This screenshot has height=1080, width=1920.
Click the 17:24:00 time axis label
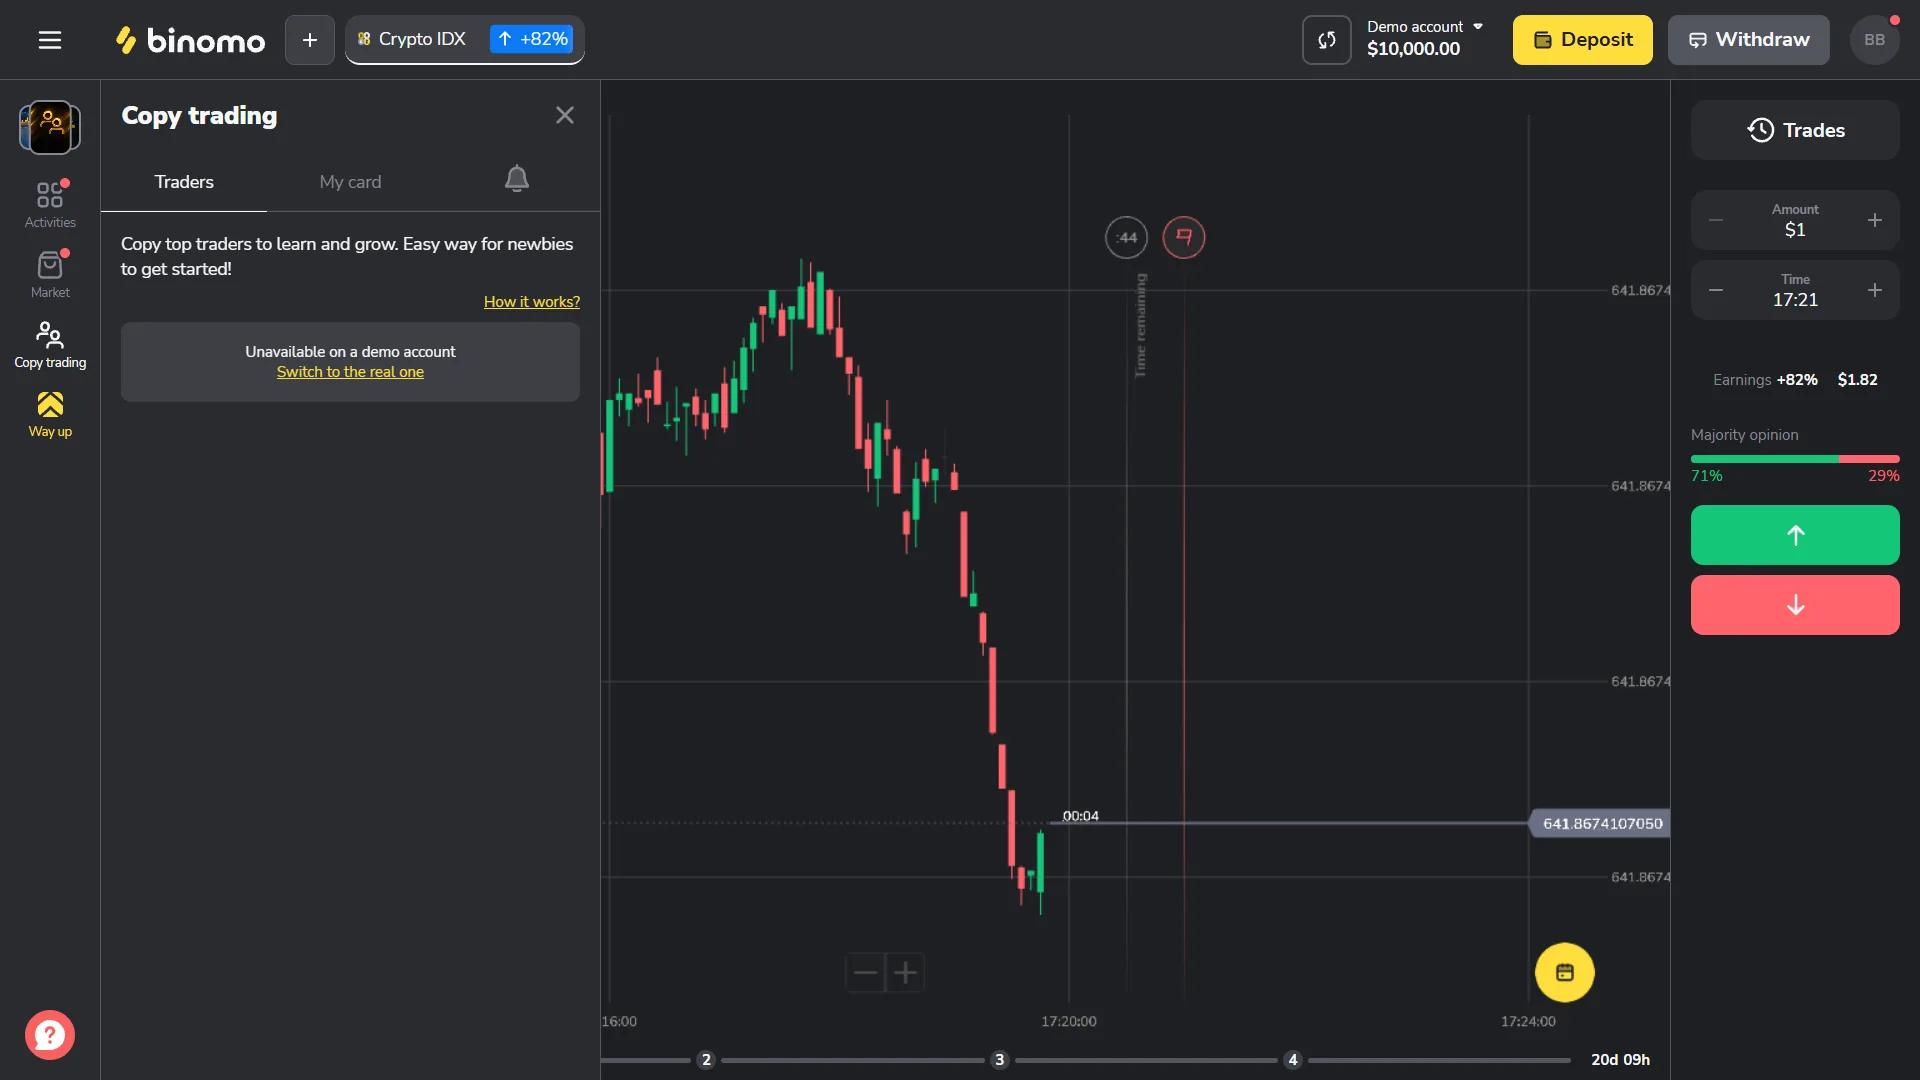click(1528, 1021)
